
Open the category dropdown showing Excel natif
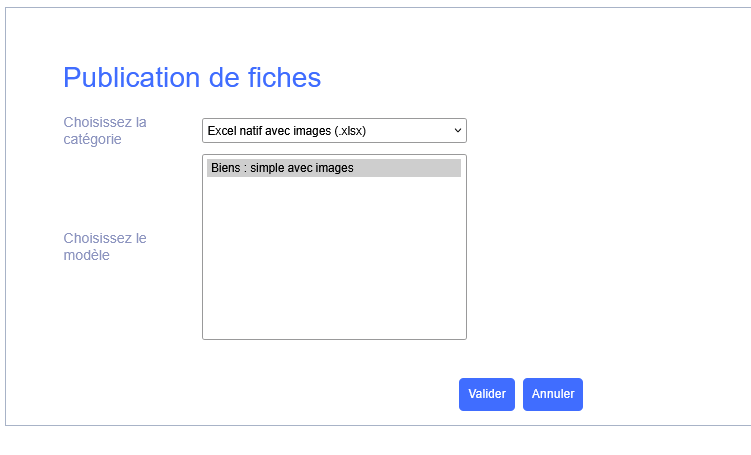[x=334, y=131]
